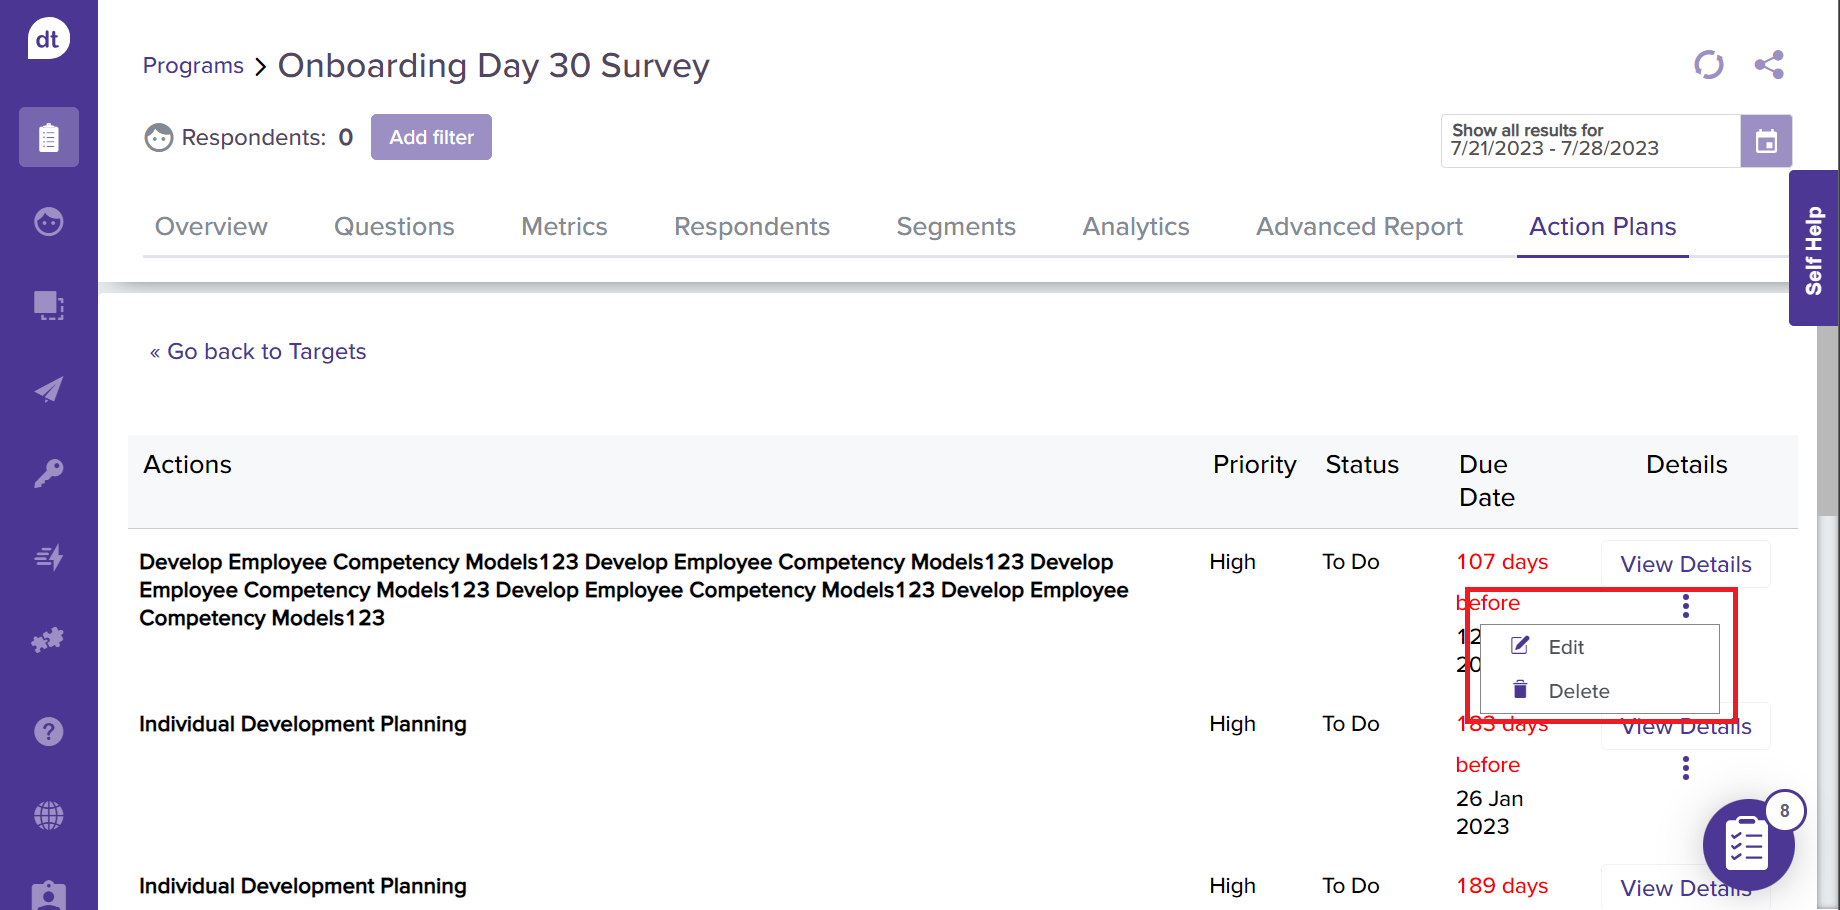The image size is (1840, 910).
Task: Open the globe language icon
Action: pyautogui.click(x=48, y=815)
